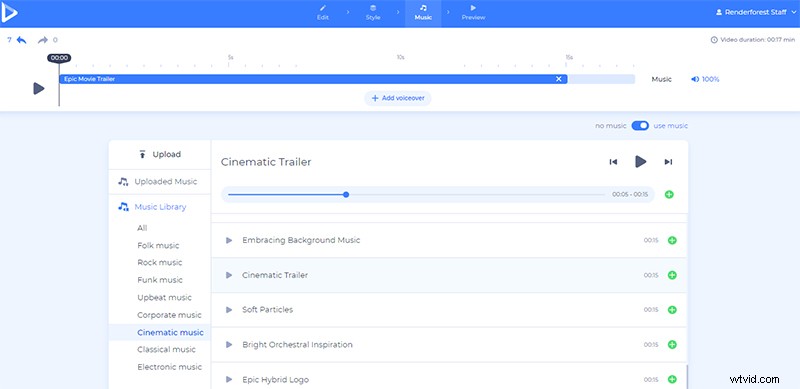This screenshot has height=389, width=800.
Task: Filter by Upbeat music
Action: [164, 298]
